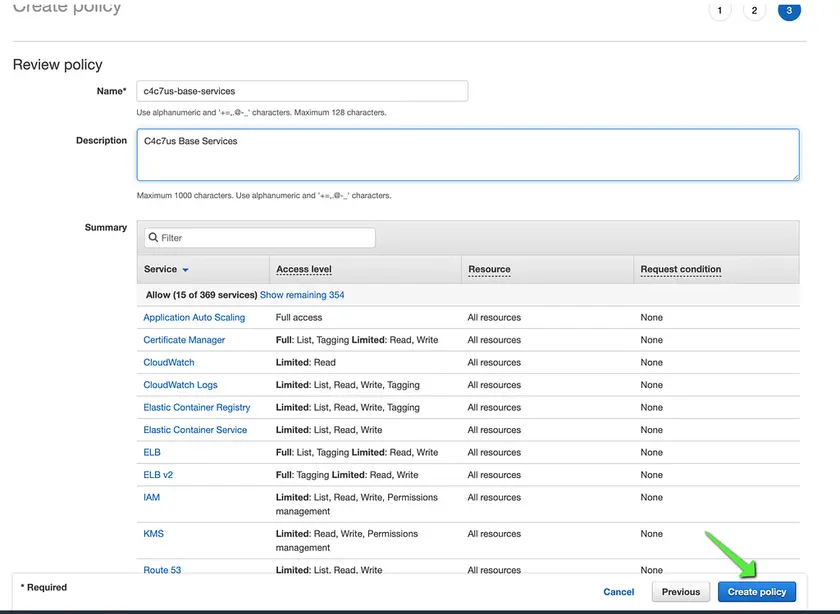Click 'None' condition in CloudWatch Logs row
840x614 pixels.
pos(651,385)
